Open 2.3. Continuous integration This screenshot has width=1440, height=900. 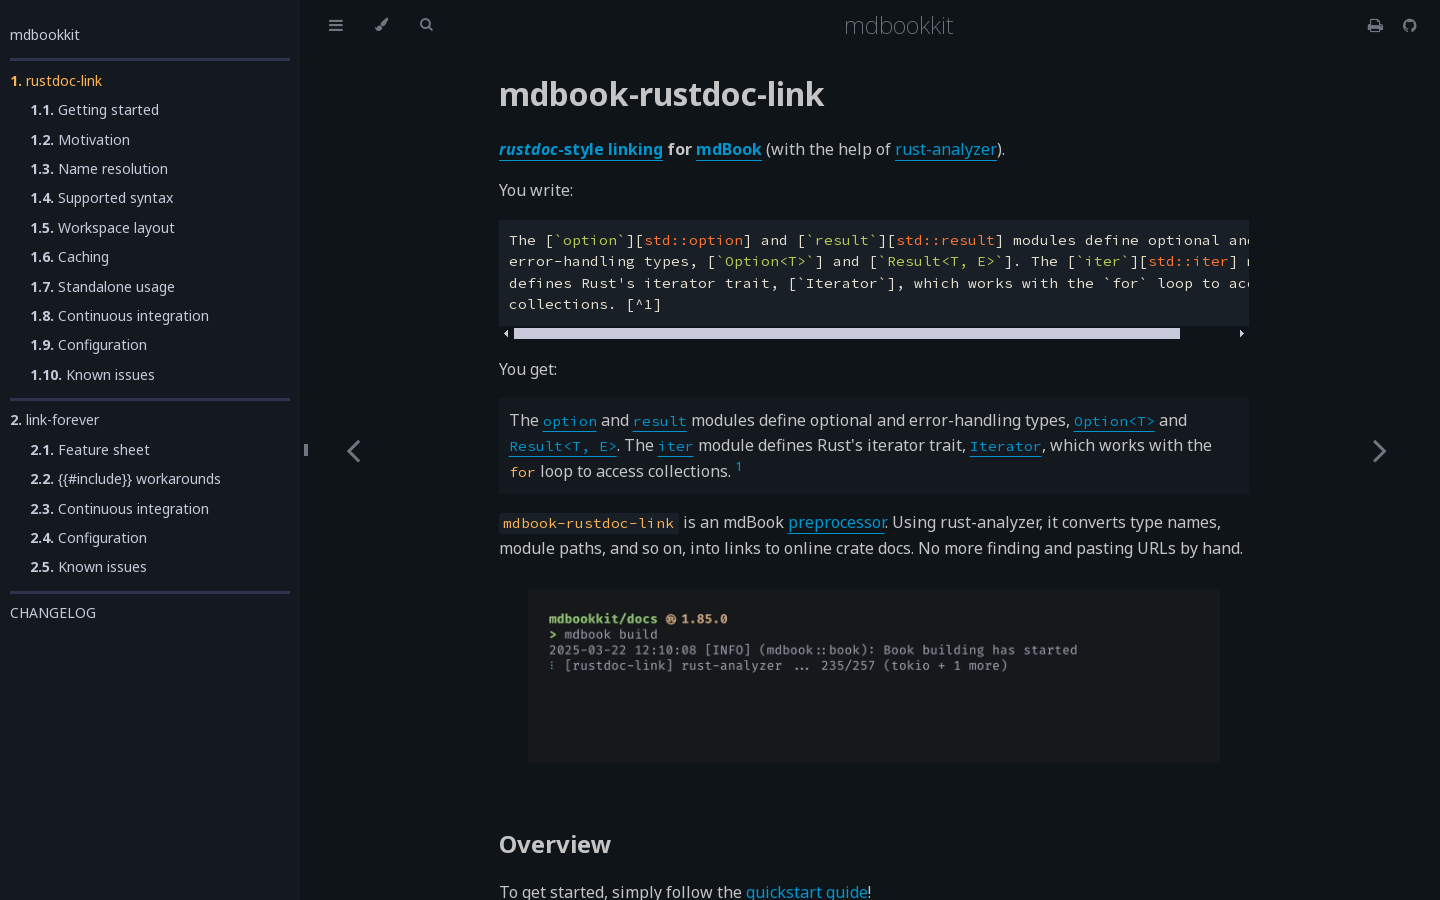pos(119,509)
